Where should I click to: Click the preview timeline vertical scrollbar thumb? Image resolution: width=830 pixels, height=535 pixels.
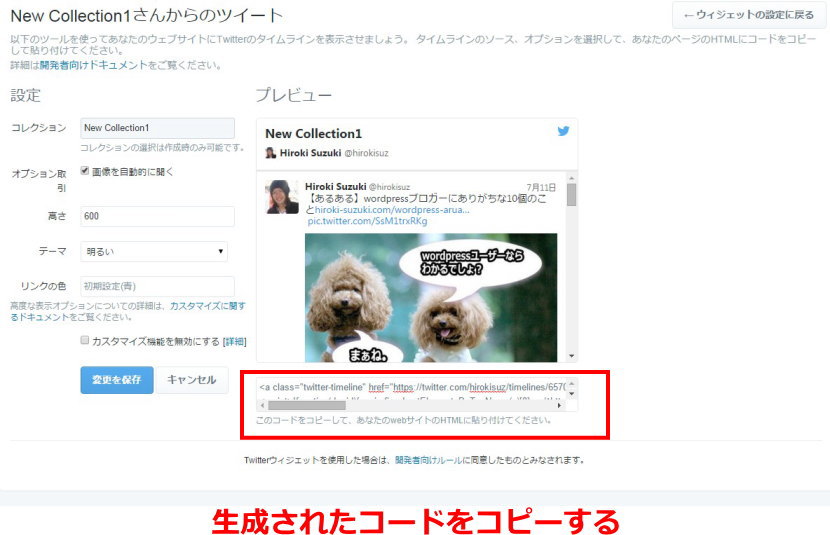point(572,195)
